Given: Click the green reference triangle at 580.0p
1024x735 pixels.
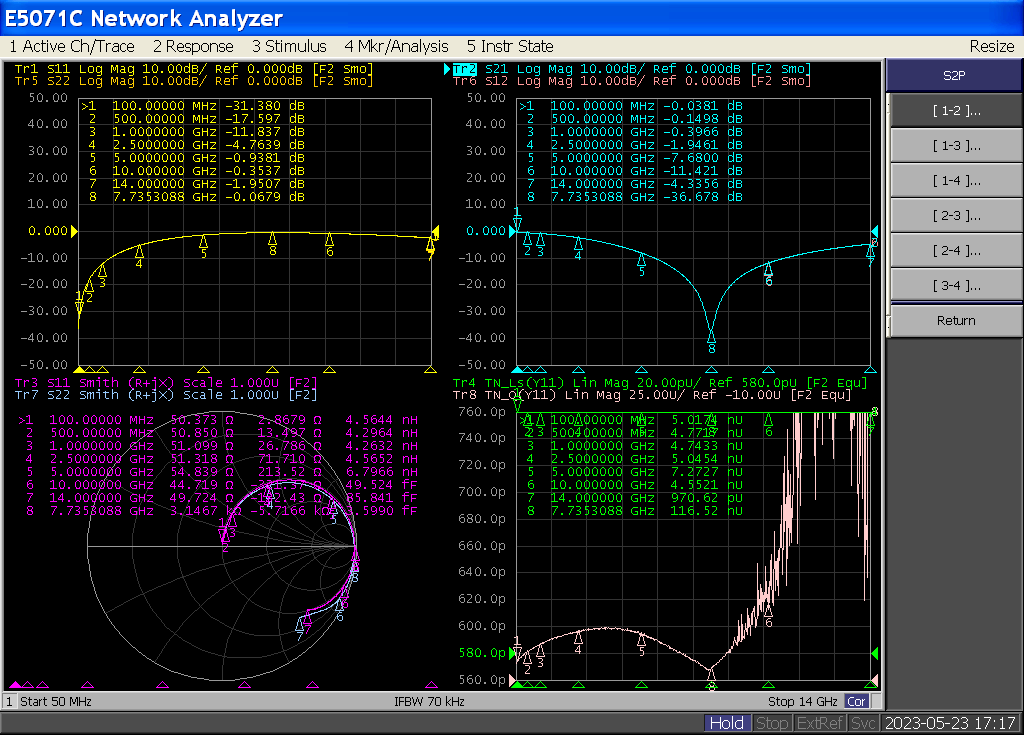Looking at the screenshot, I should click(x=512, y=653).
